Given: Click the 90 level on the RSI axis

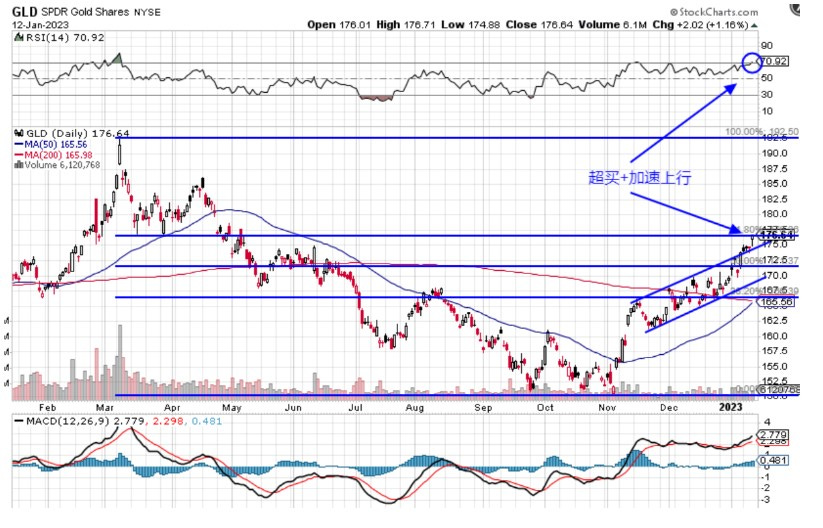Looking at the screenshot, I should pyautogui.click(x=767, y=46).
